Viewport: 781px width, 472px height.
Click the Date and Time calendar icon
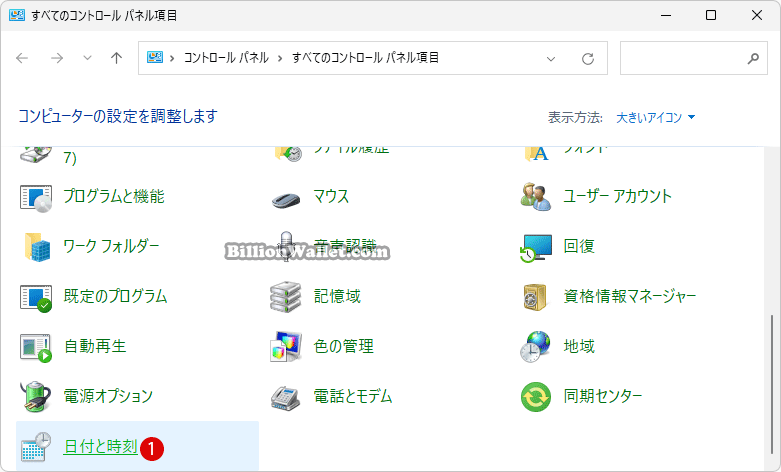click(x=36, y=447)
